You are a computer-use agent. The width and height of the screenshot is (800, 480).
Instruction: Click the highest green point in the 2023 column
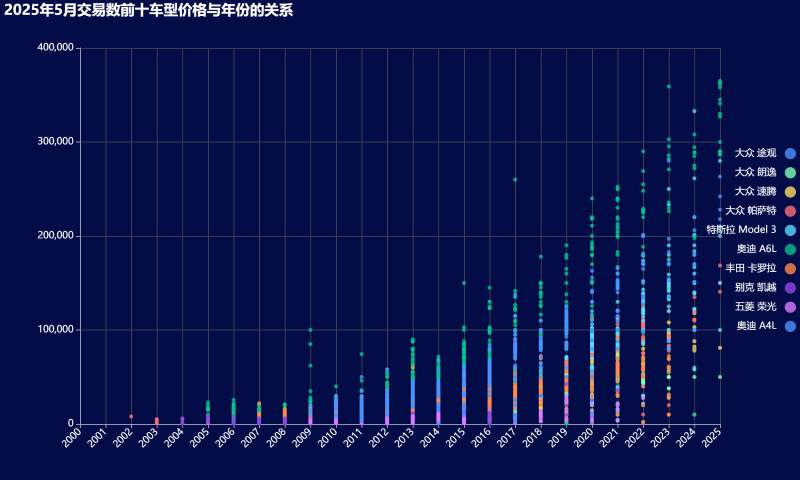(x=668, y=87)
